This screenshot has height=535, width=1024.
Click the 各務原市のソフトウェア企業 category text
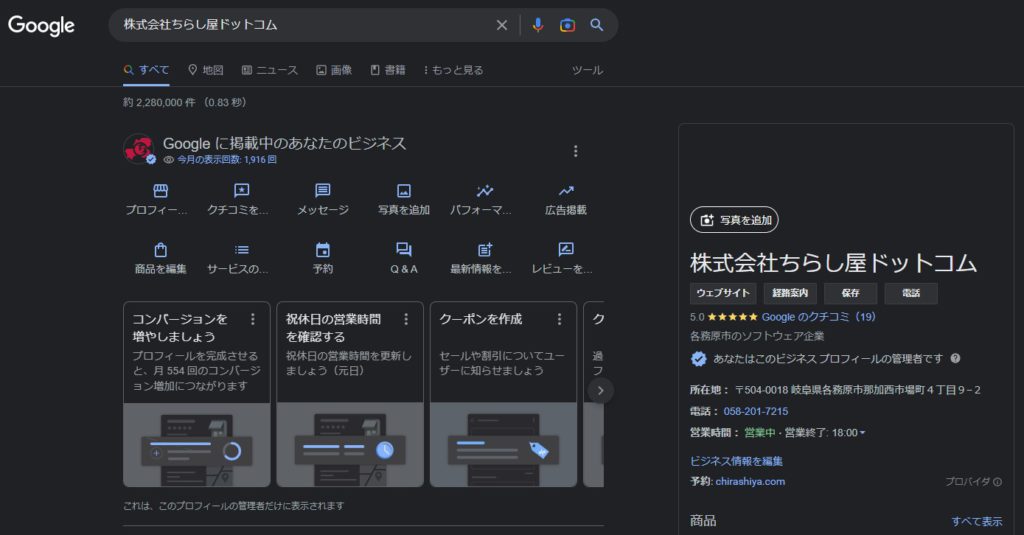(757, 336)
